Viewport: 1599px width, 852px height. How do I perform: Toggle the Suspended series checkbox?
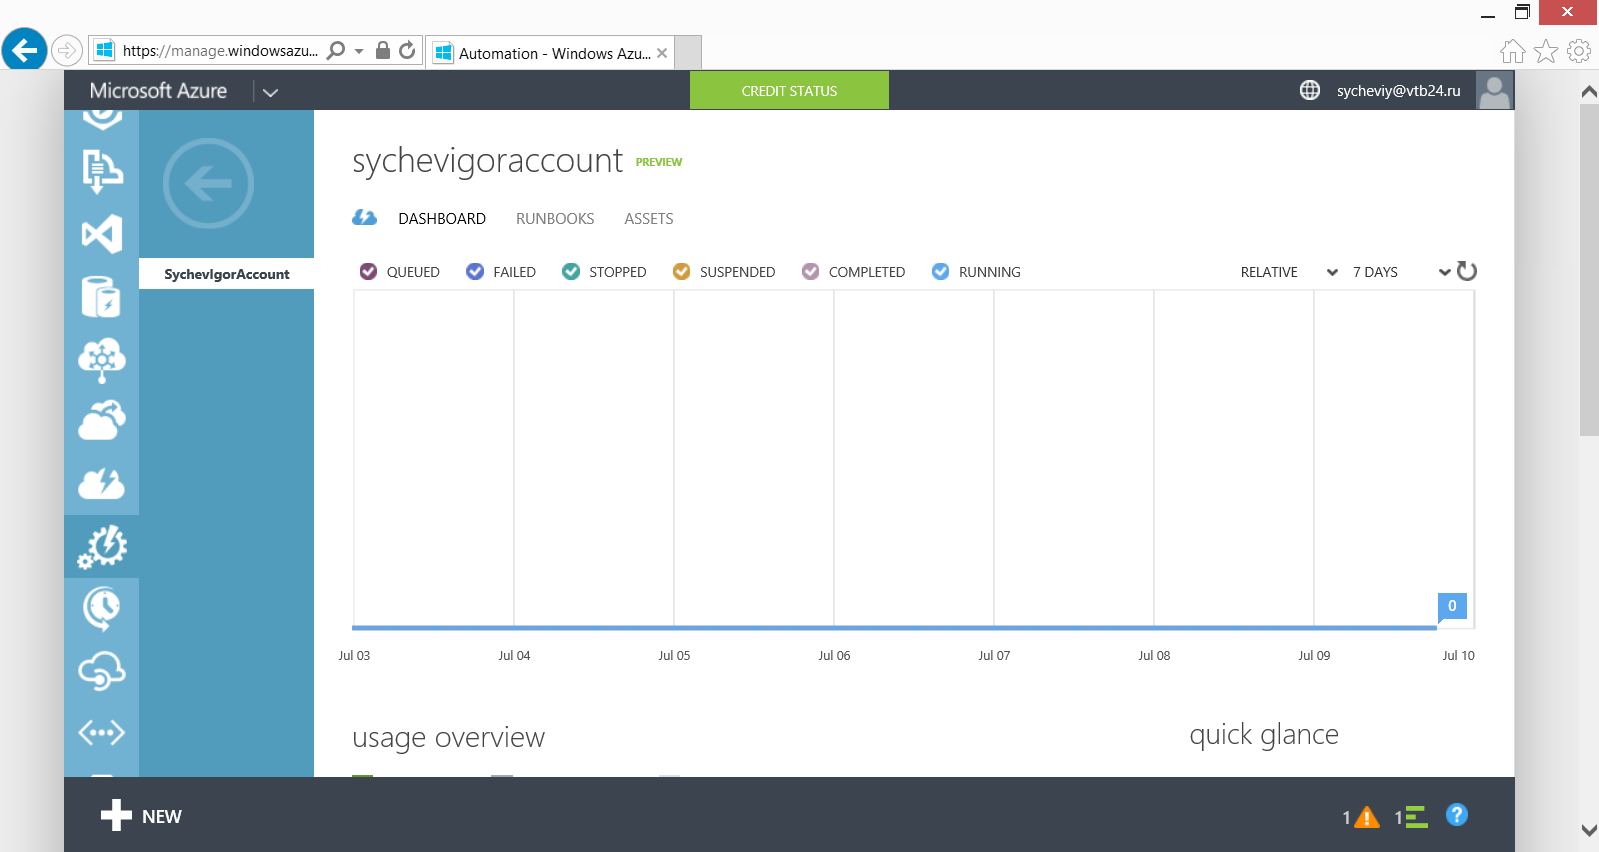[682, 271]
